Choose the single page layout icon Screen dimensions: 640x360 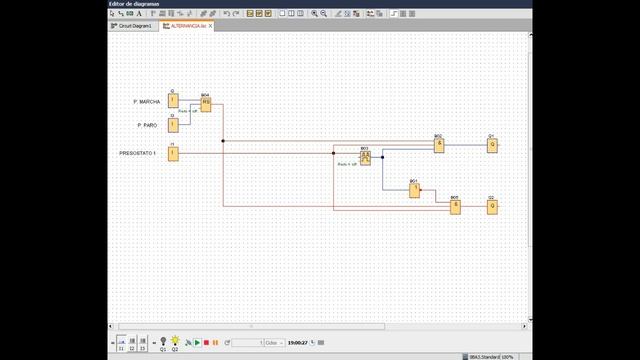pyautogui.click(x=282, y=13)
